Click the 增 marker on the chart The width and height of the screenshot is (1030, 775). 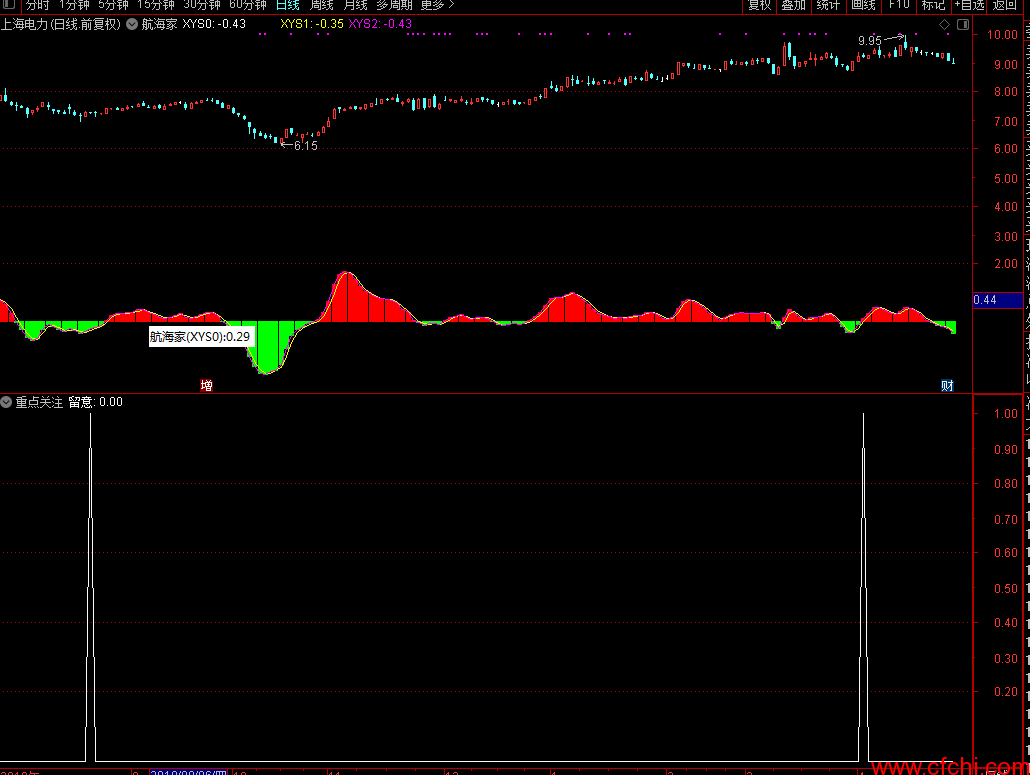(206, 386)
